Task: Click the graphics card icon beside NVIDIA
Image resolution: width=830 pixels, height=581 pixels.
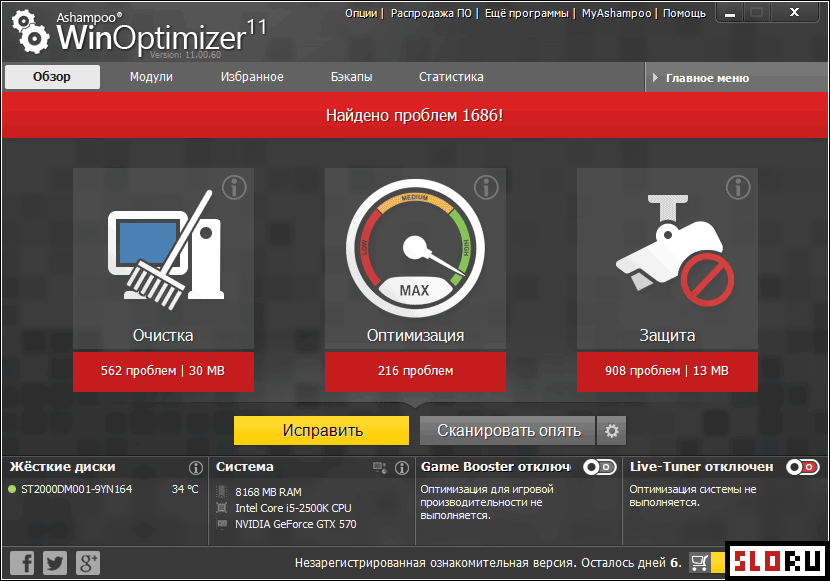Action: pyautogui.click(x=222, y=524)
